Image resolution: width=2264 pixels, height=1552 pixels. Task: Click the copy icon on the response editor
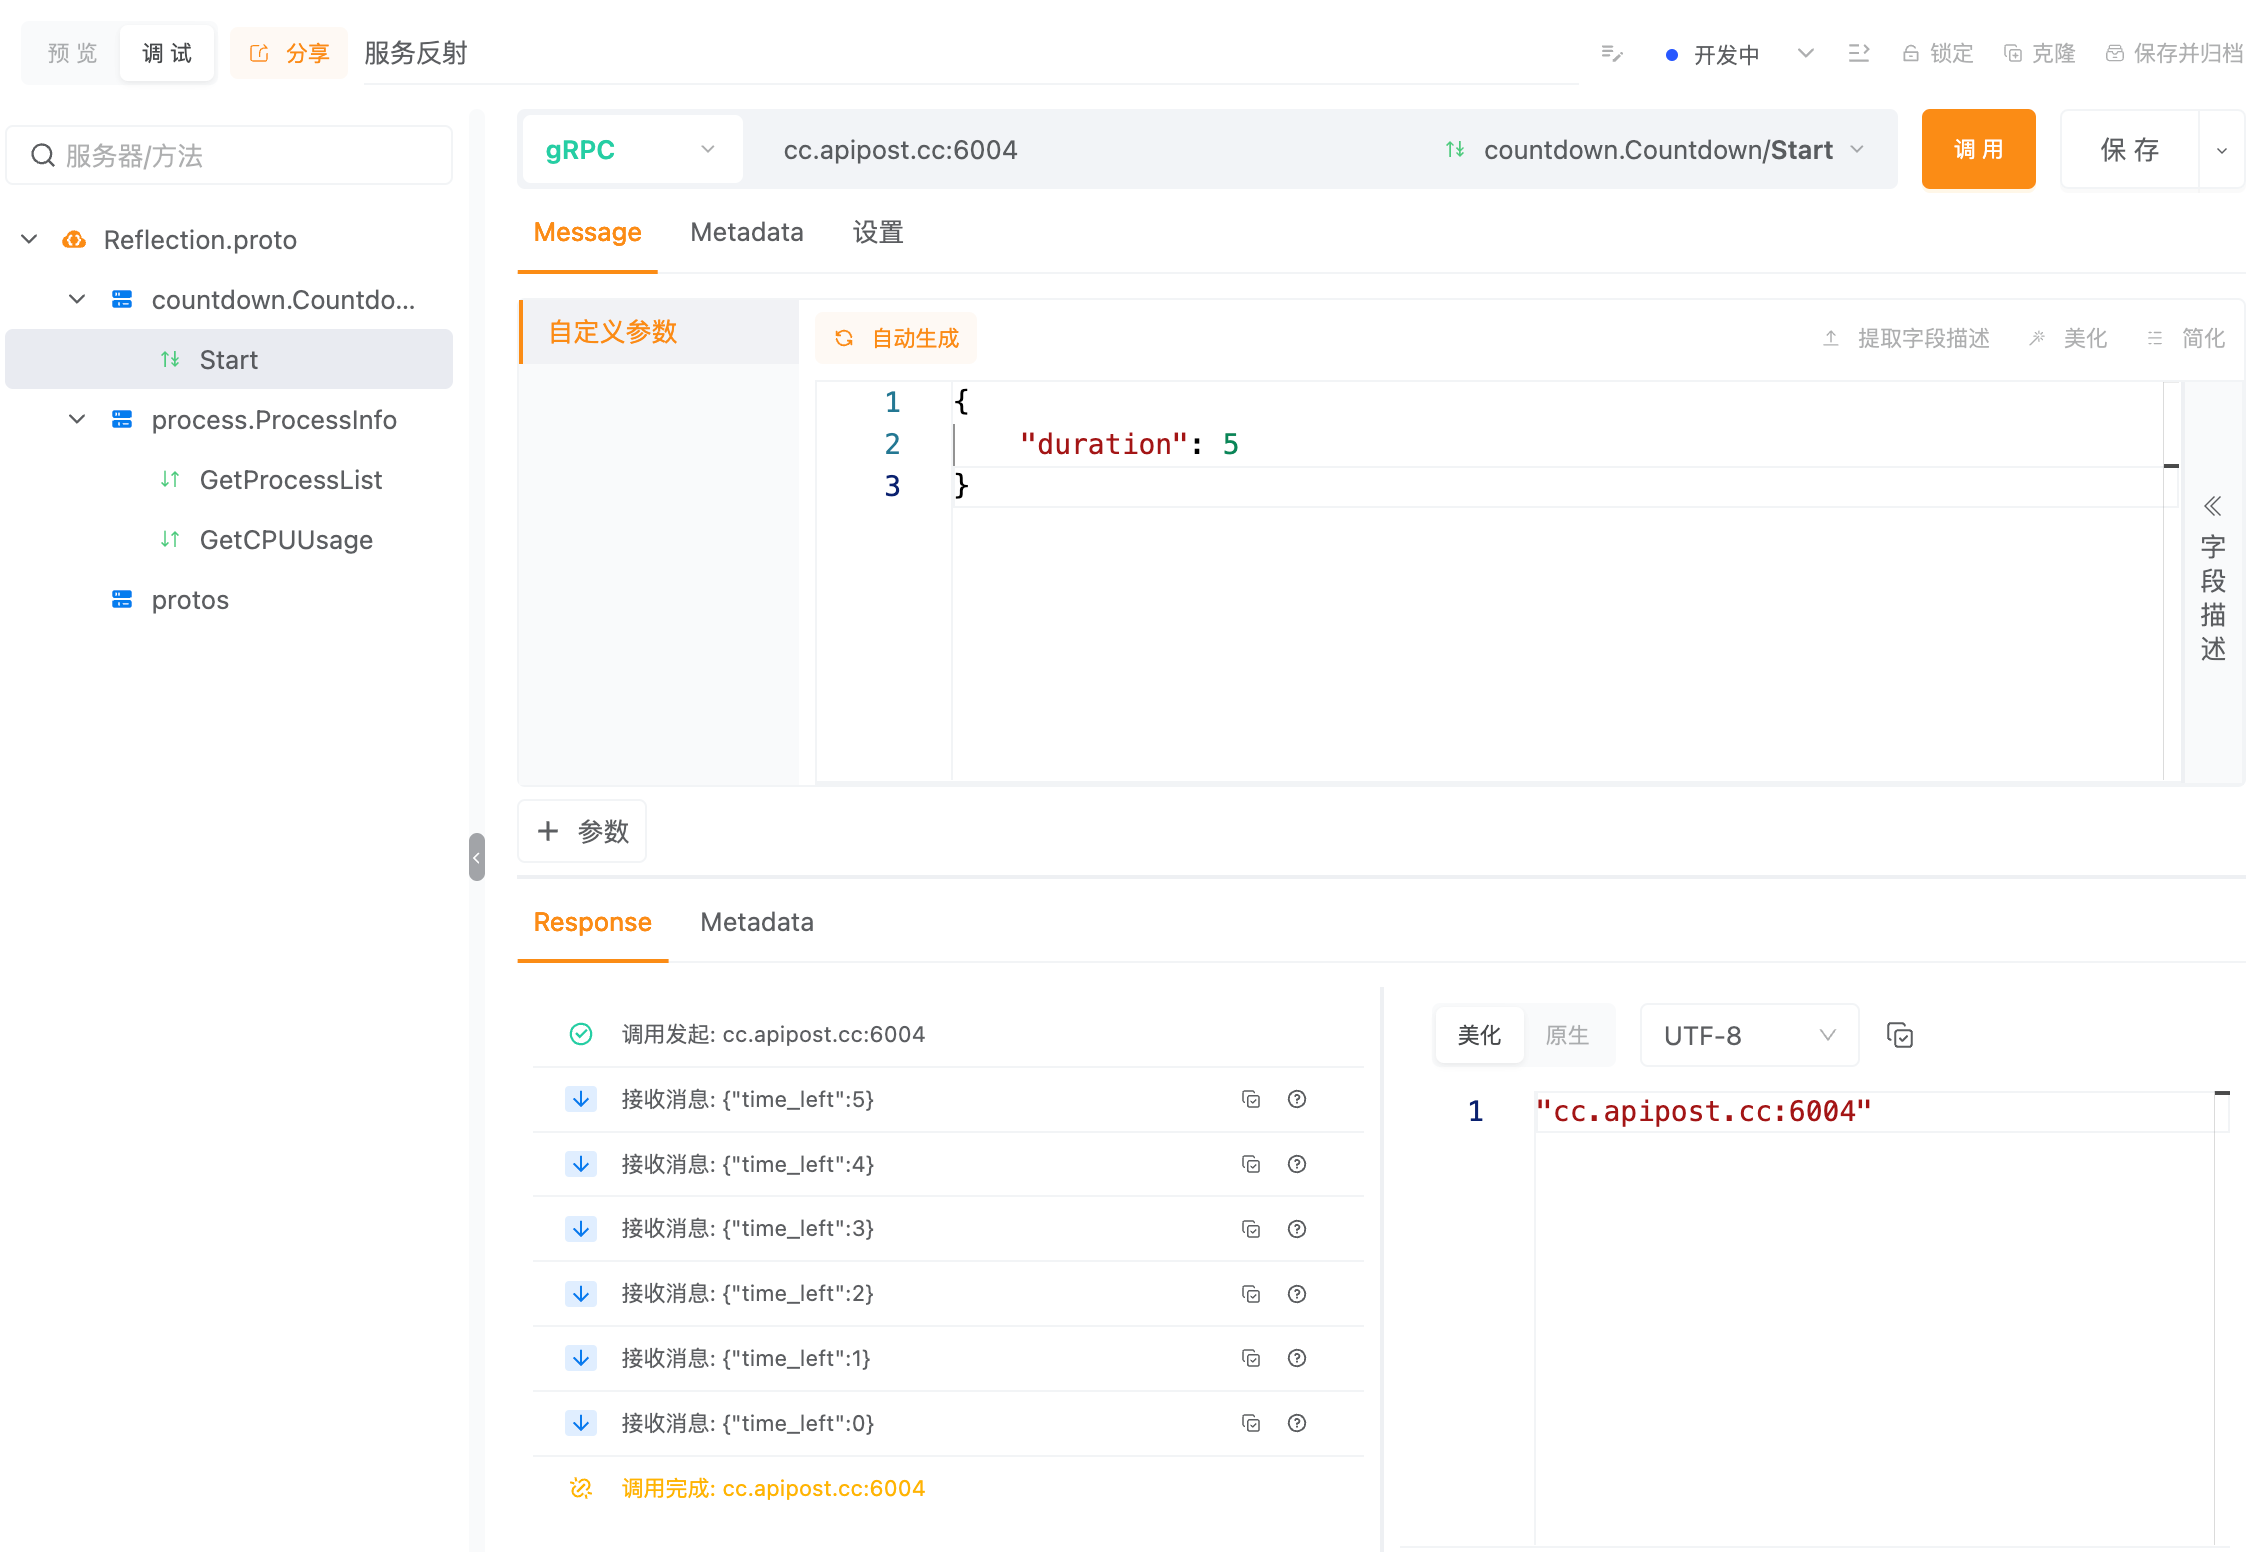(1899, 1035)
